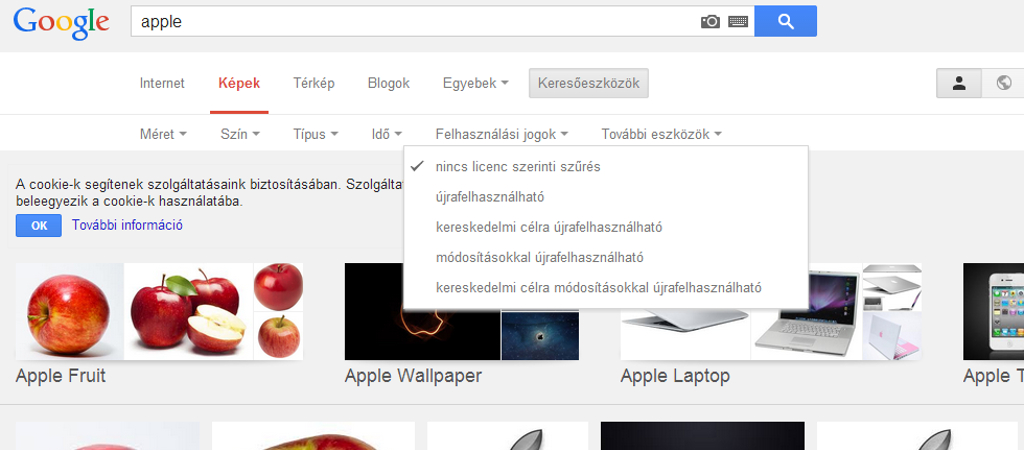
Task: Open the on-screen keyboard icon
Action: [738, 22]
